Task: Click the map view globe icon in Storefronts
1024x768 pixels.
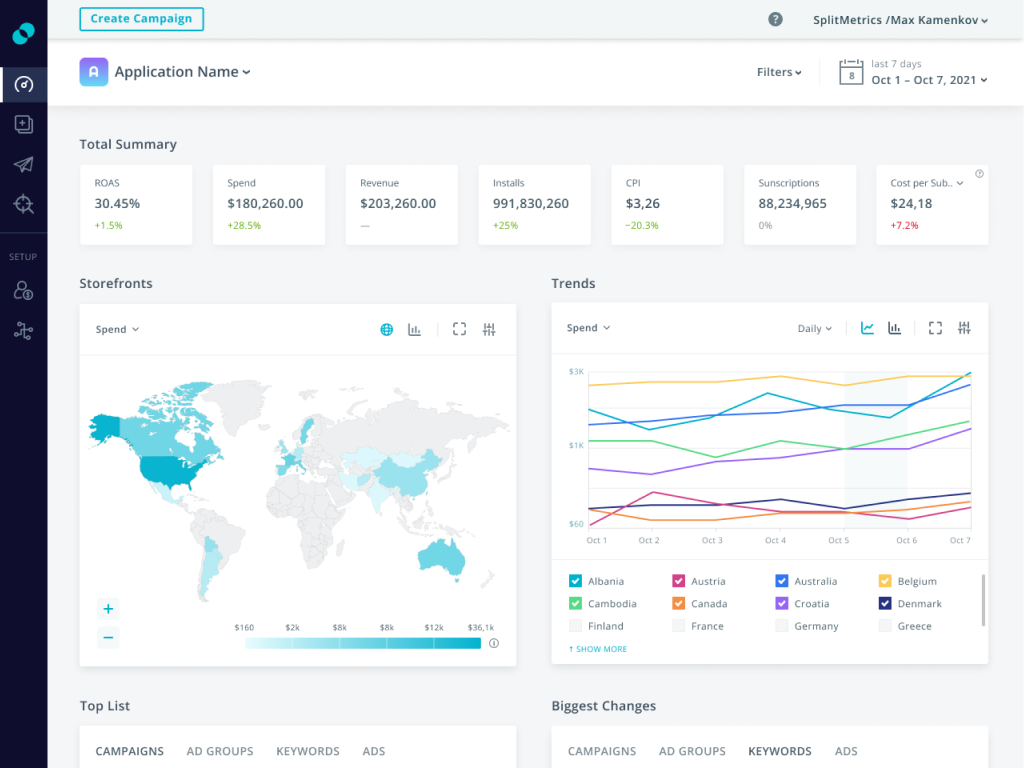Action: click(386, 328)
